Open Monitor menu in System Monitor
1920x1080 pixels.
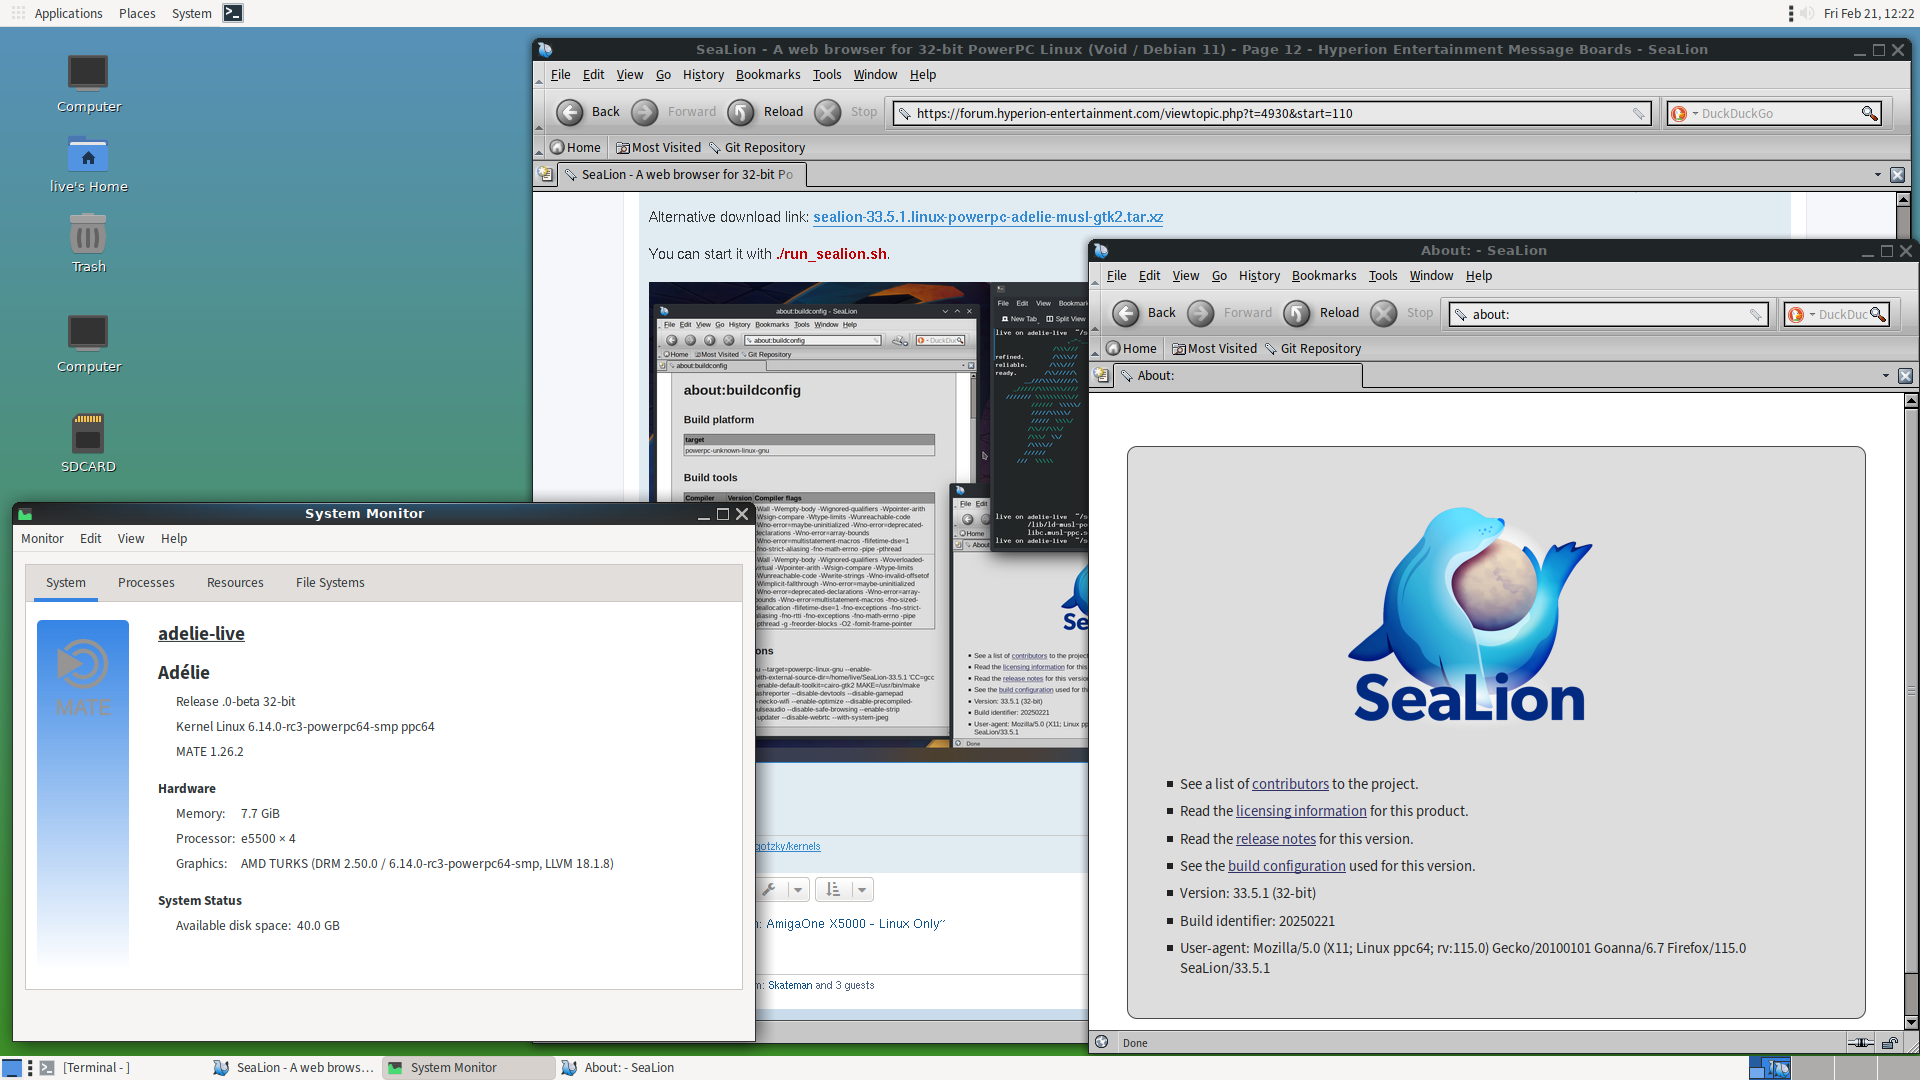coord(42,538)
